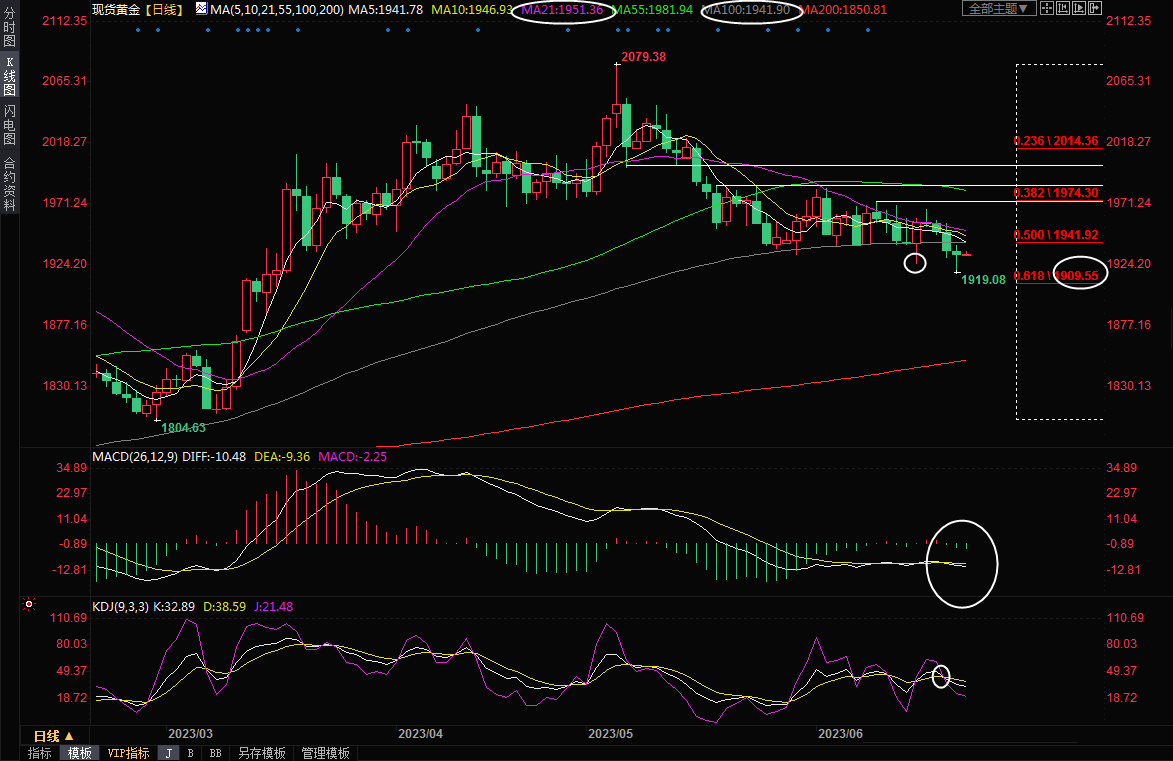Click the red sun icon beside KDJ

(x=28, y=606)
